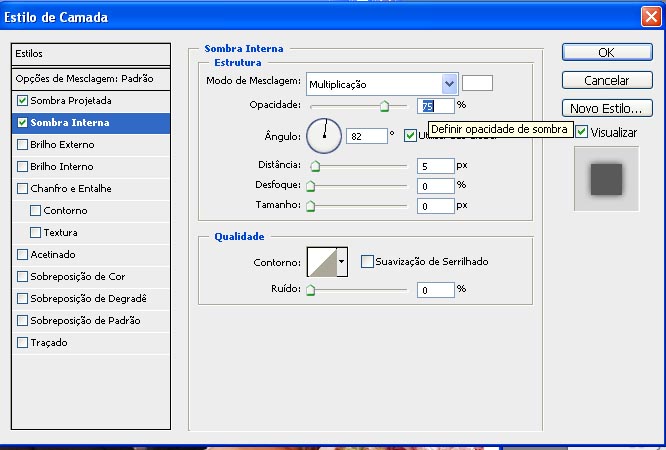Open the Modo de Mesclagem dropdown
666x450 pixels.
[449, 84]
